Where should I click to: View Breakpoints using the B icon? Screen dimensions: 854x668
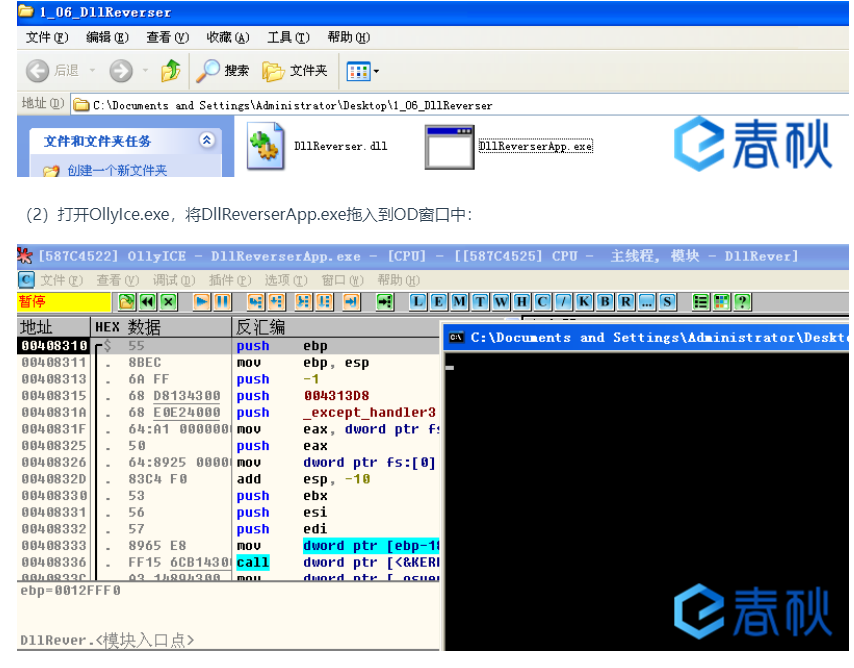click(x=605, y=301)
